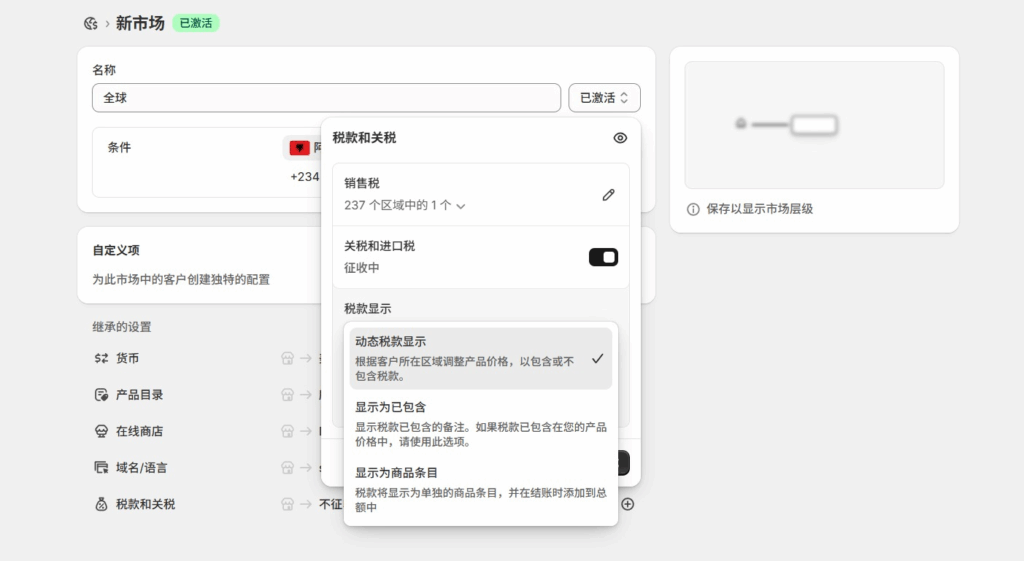This screenshot has height=561, width=1024.
Task: Open the 货币 inherited setting row
Action: coord(127,358)
